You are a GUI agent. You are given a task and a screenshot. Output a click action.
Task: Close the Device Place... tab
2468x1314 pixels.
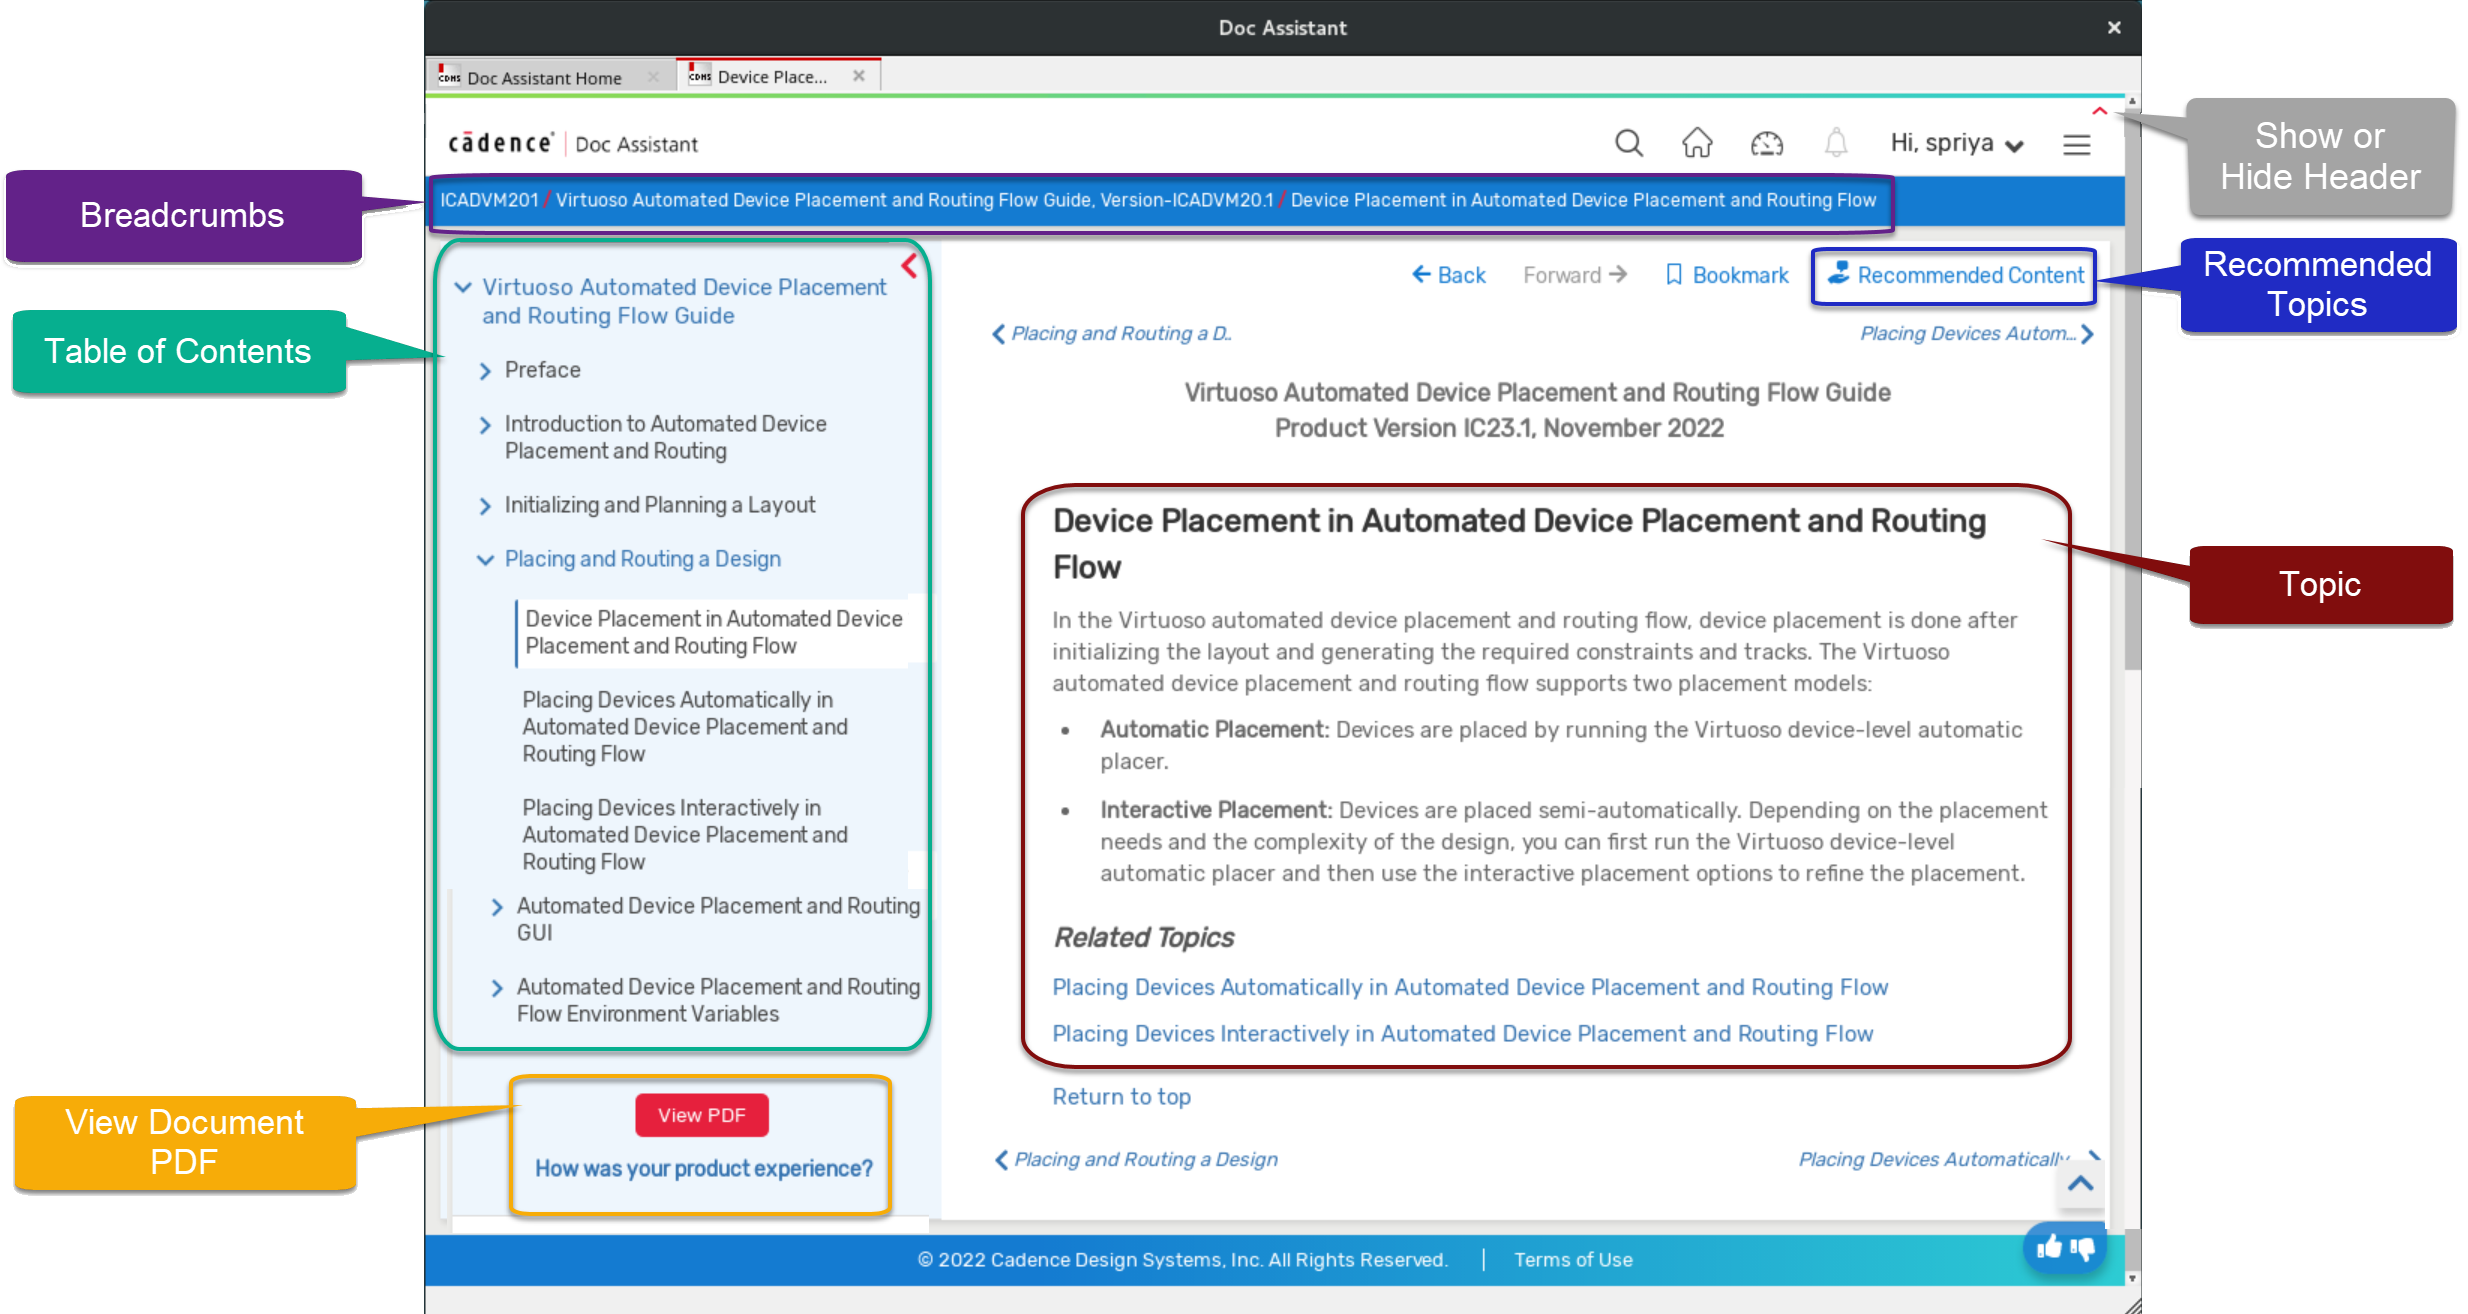(858, 76)
